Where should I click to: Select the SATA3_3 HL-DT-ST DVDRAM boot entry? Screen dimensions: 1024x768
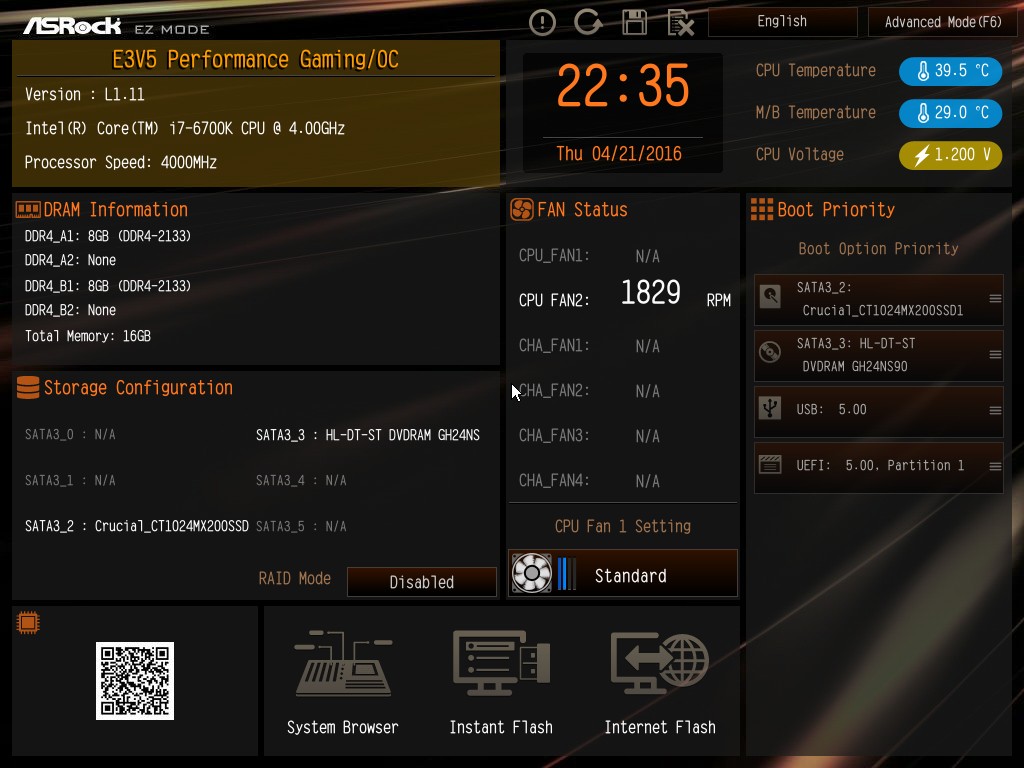click(x=878, y=355)
